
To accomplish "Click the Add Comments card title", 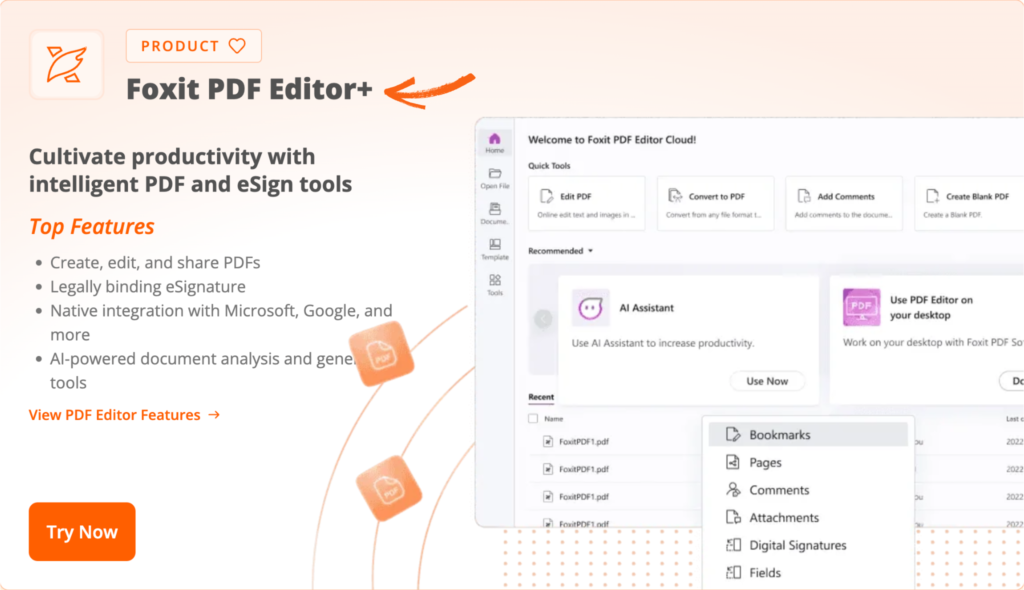I will (x=846, y=196).
